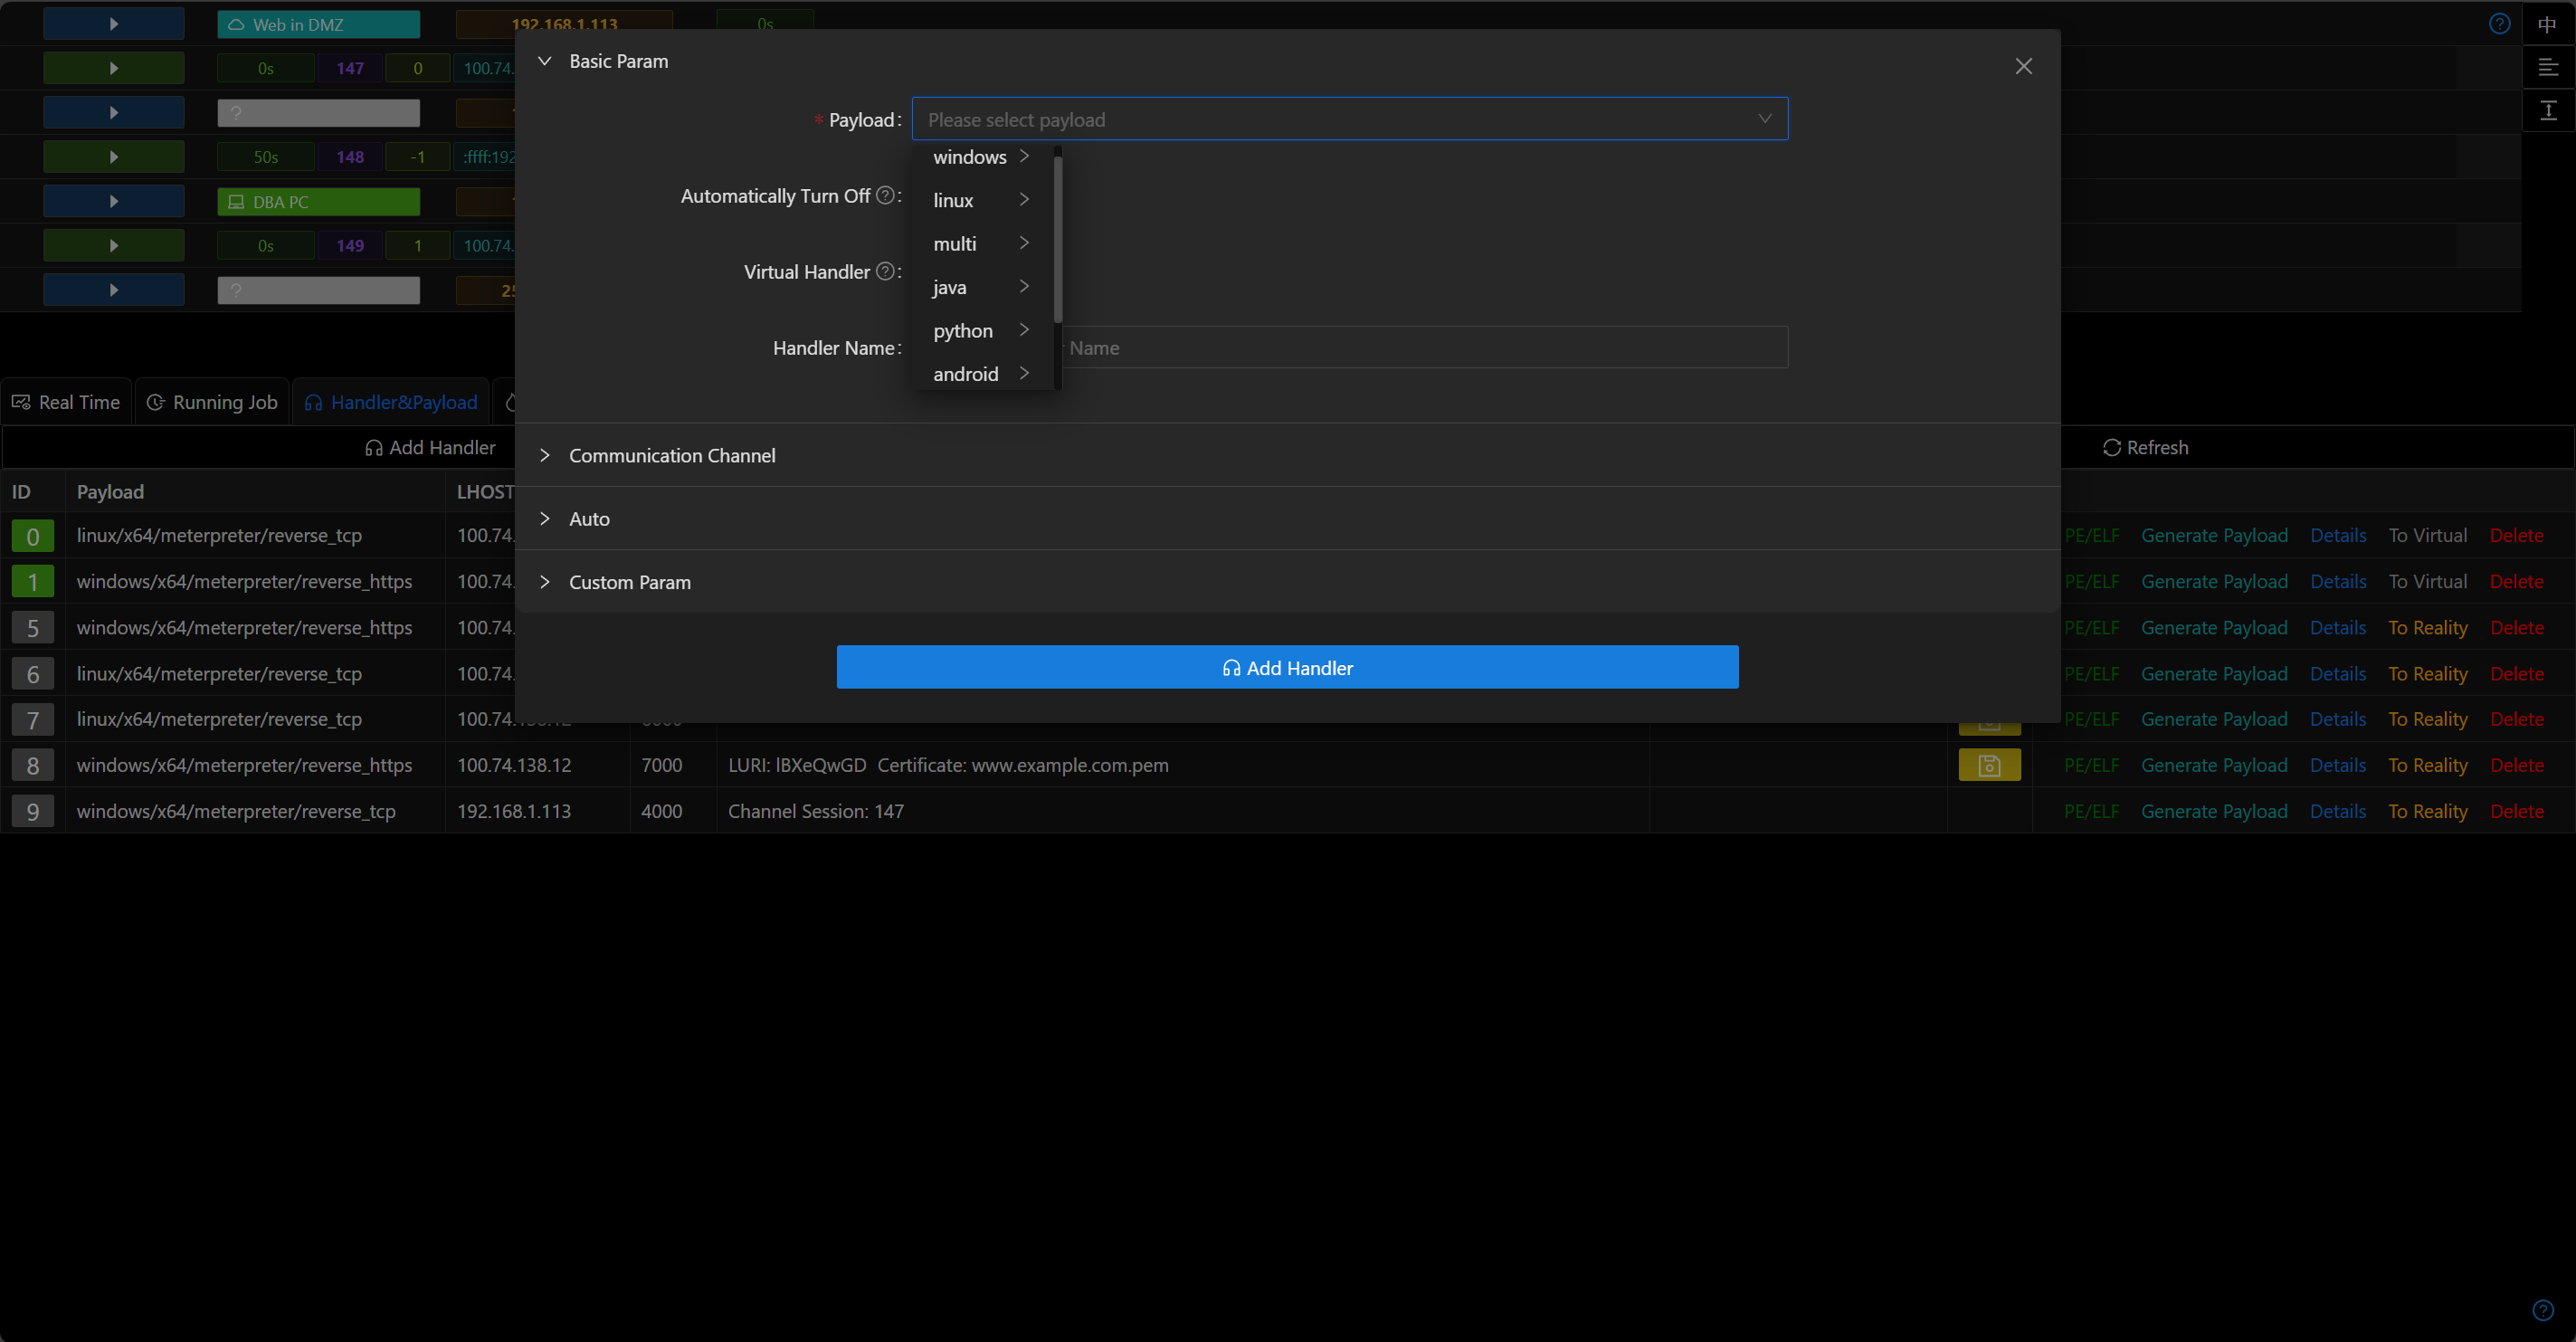Switch language with the 中 icon
Viewport: 2576px width, 1342px height.
[2547, 24]
